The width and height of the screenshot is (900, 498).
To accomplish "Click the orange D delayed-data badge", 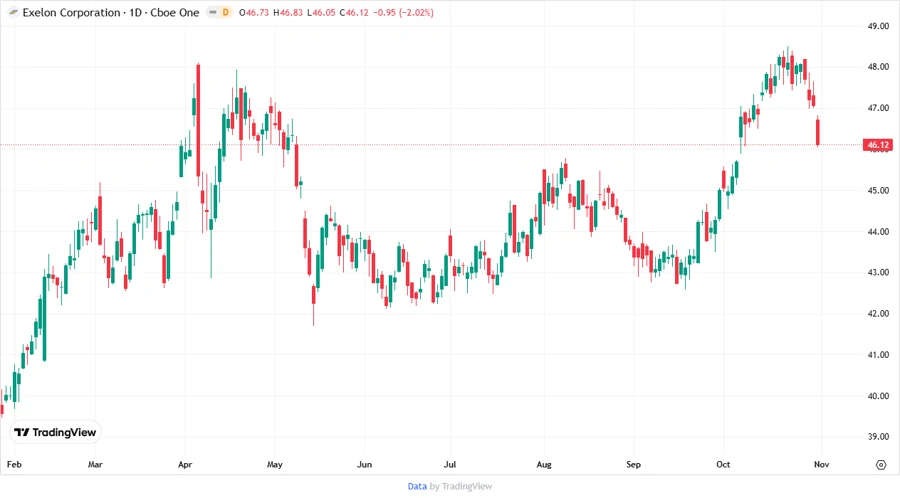I will [226, 12].
